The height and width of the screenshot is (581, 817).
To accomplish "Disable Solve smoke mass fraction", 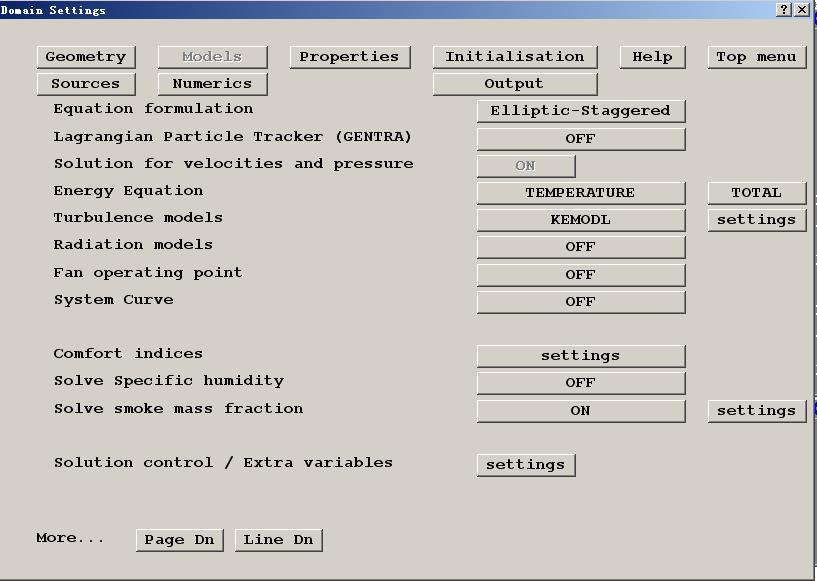I will [580, 411].
